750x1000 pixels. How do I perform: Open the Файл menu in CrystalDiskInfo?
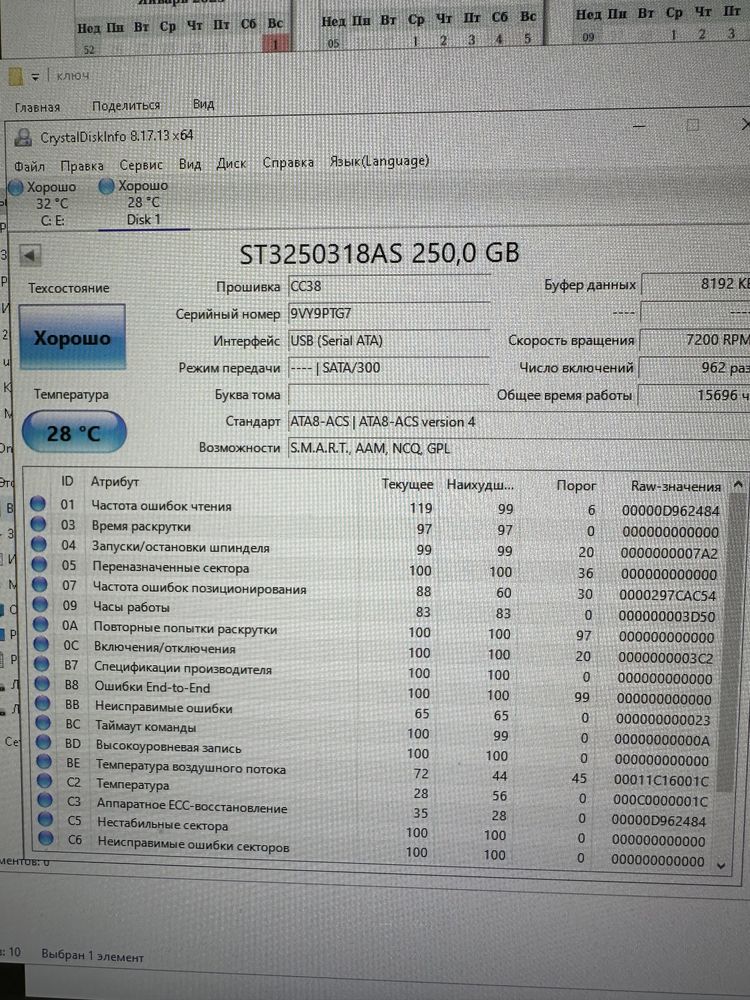click(x=29, y=166)
